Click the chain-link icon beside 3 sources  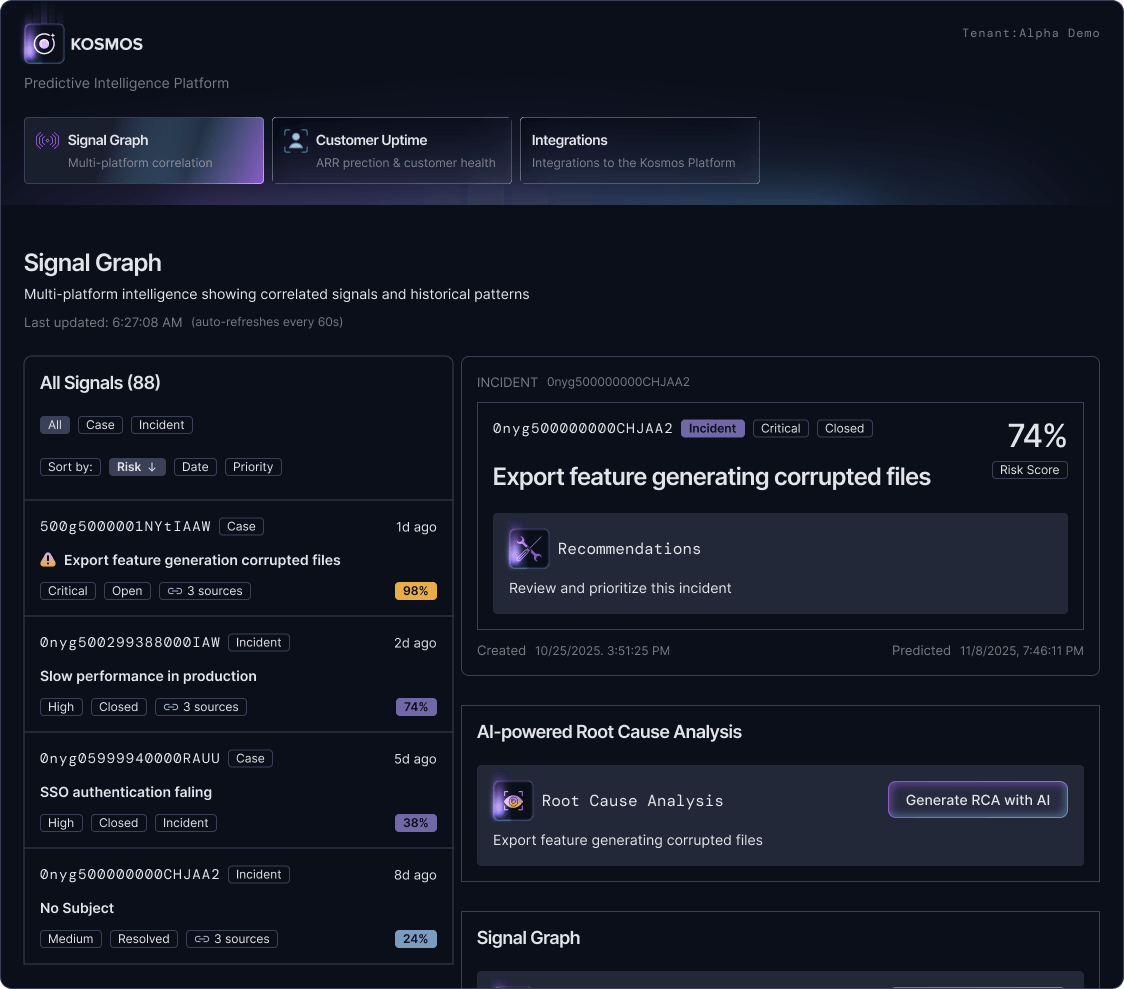(173, 591)
